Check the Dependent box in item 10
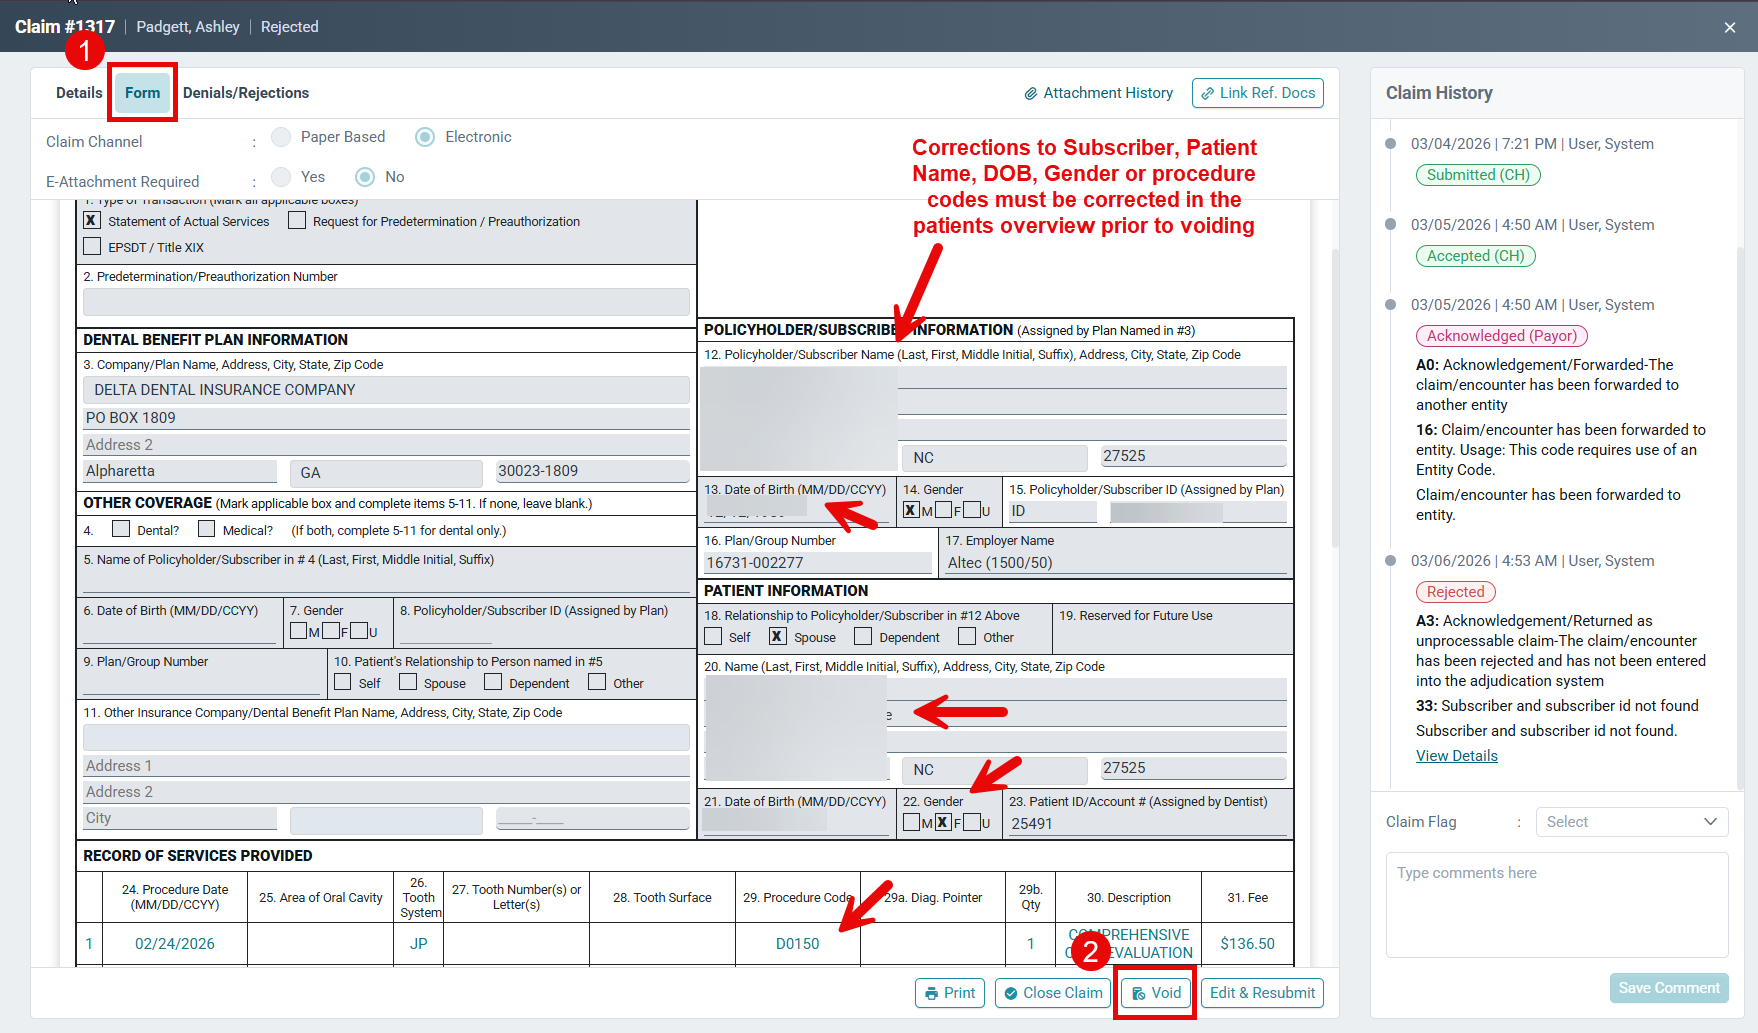Screen dimensions: 1758x1033 point(493,682)
